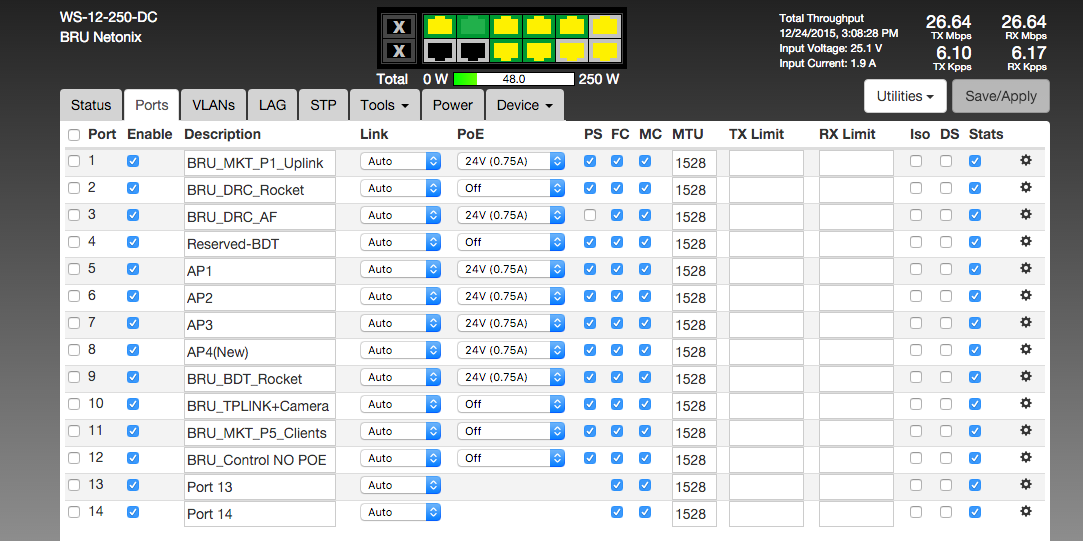This screenshot has width=1083, height=541.
Task: Select gray-bordered port 11 icon in top row
Action: (x=605, y=26)
